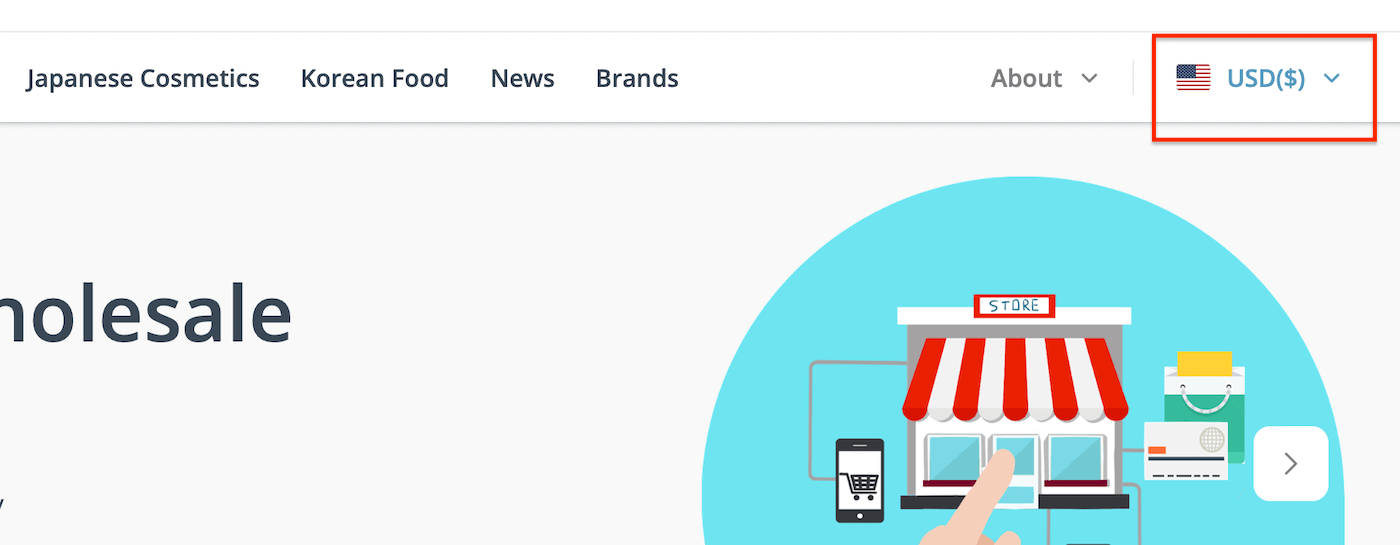Open the News page

coord(522,78)
